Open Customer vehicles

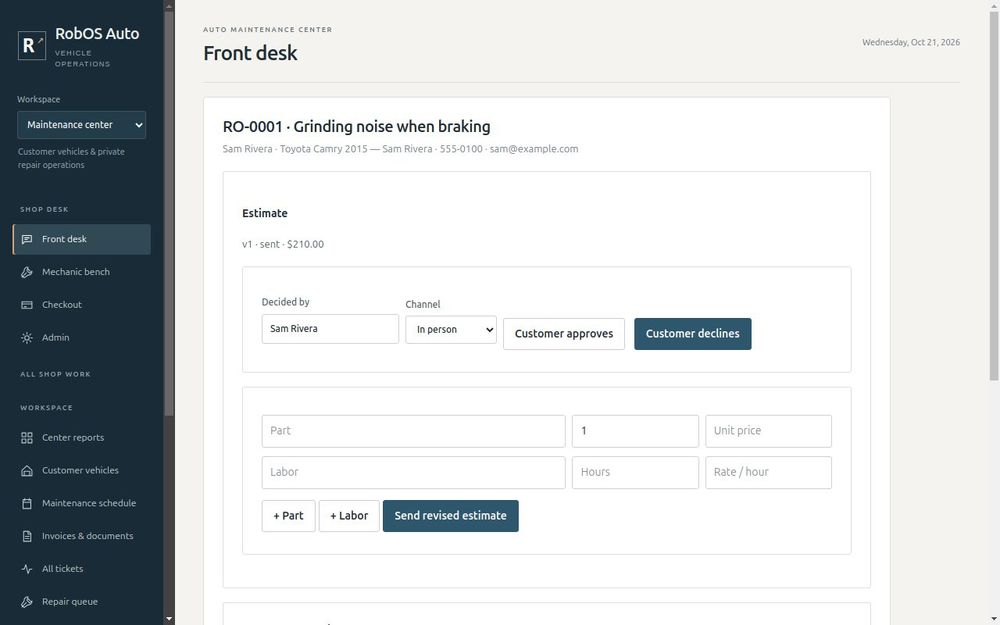[x=82, y=471]
